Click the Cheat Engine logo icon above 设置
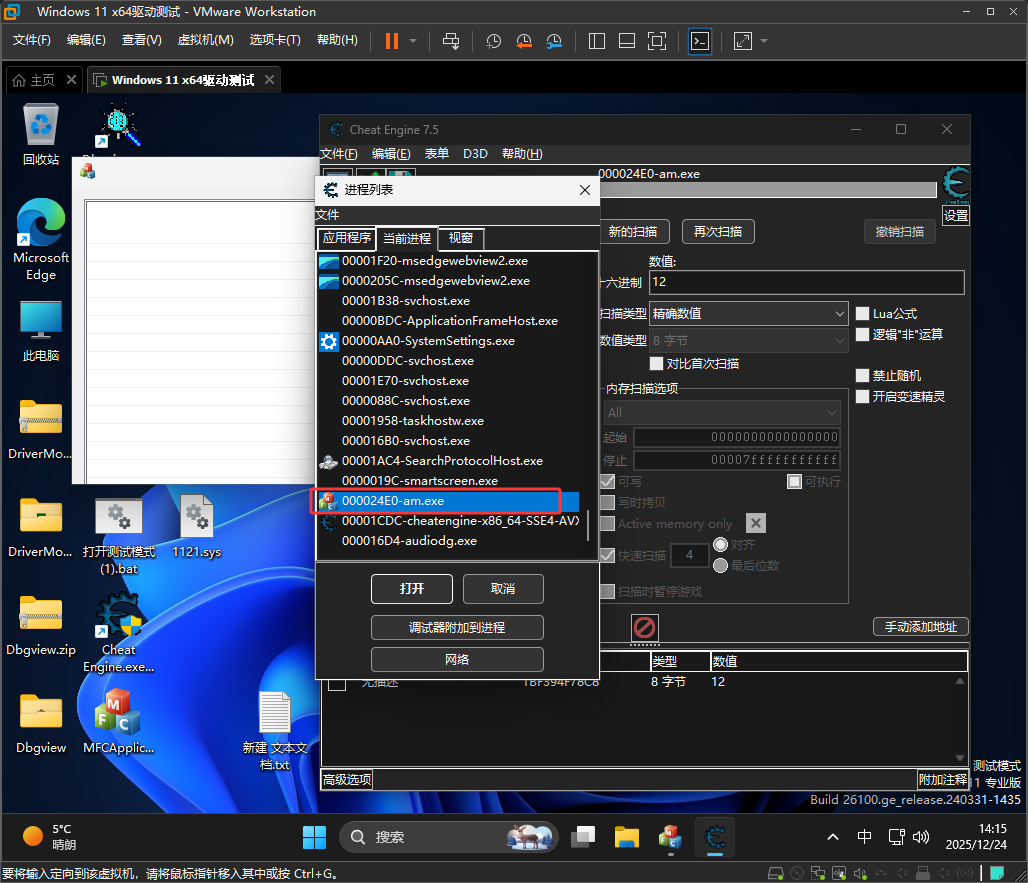 click(x=956, y=184)
